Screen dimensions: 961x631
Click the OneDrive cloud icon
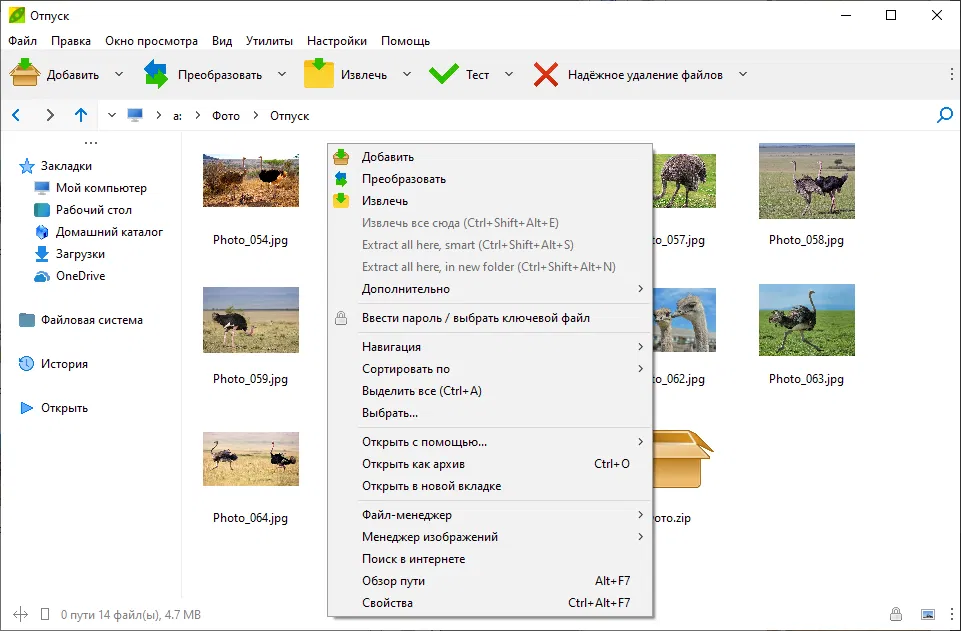coord(42,276)
